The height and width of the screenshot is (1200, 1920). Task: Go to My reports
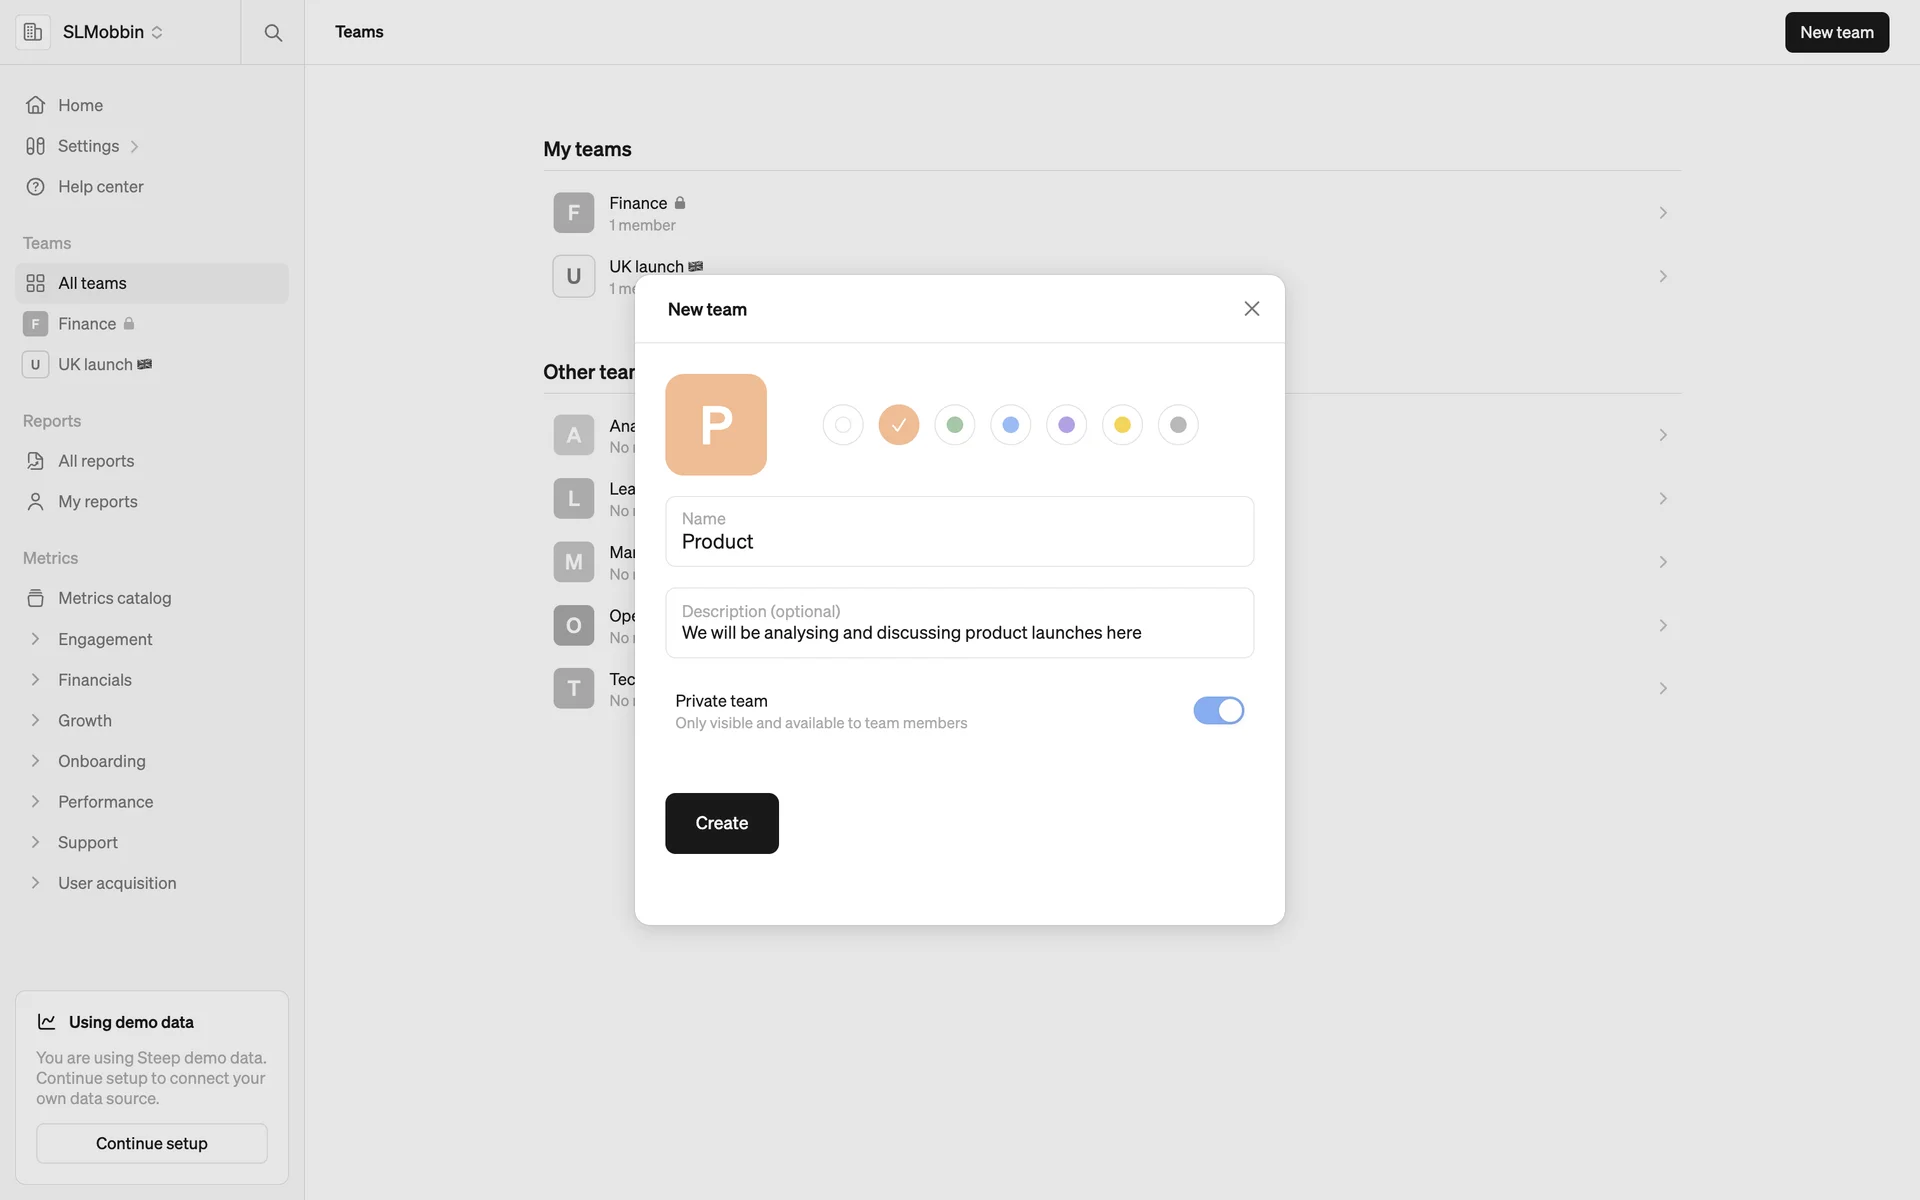point(97,502)
